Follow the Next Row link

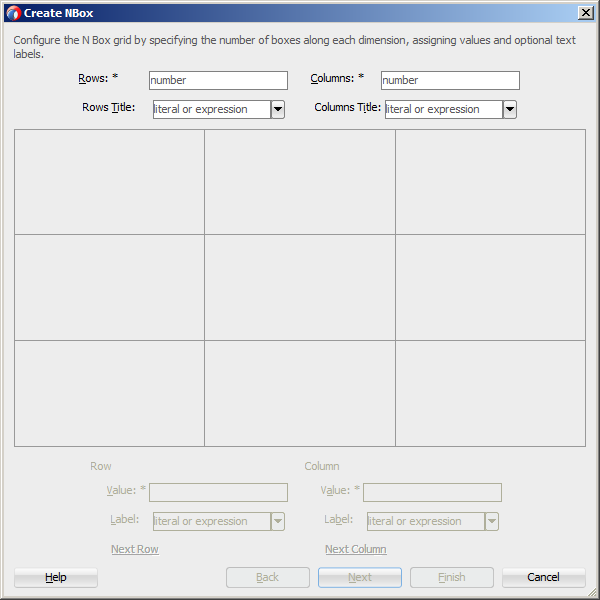point(135,549)
